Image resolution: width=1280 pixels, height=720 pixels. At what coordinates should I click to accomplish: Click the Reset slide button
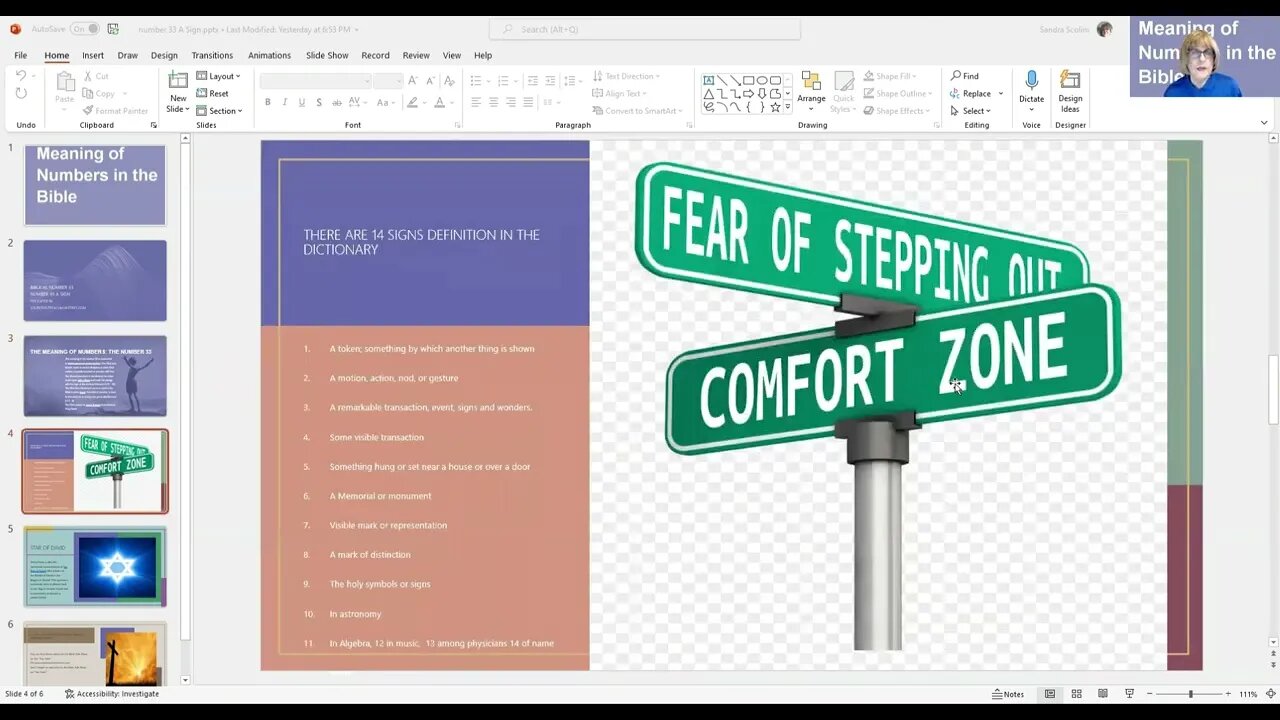[x=212, y=93]
